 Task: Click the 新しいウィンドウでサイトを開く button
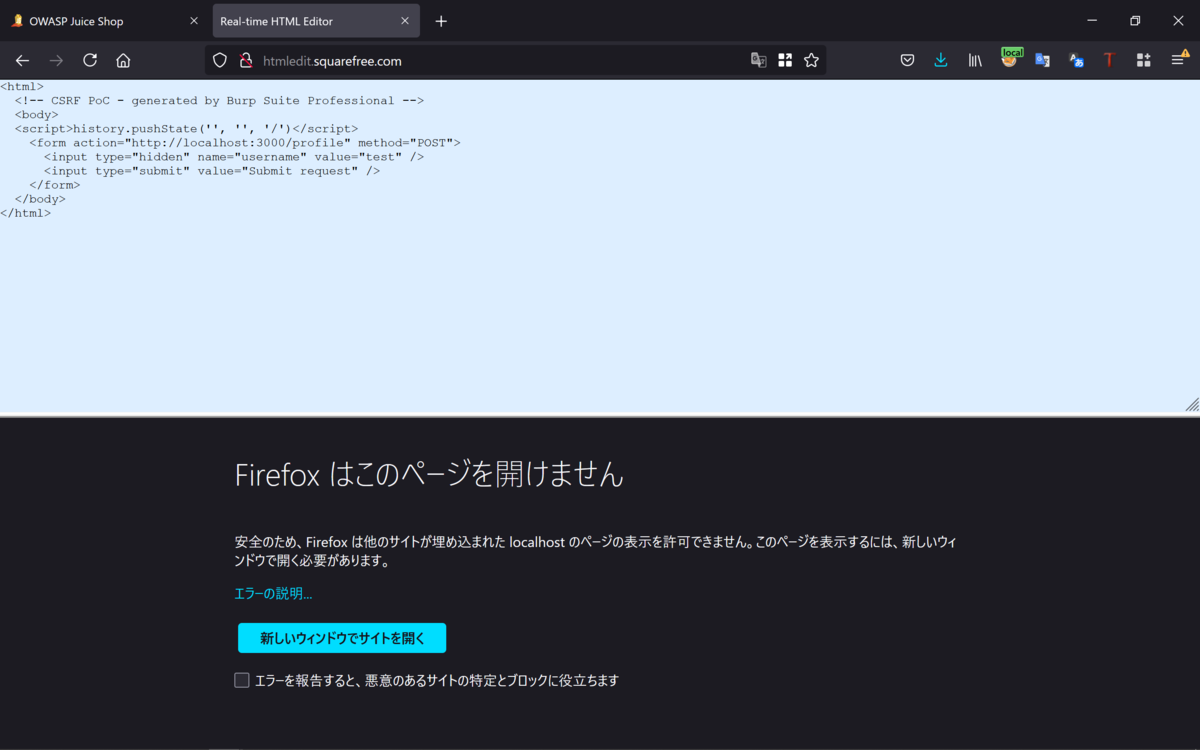click(x=342, y=638)
